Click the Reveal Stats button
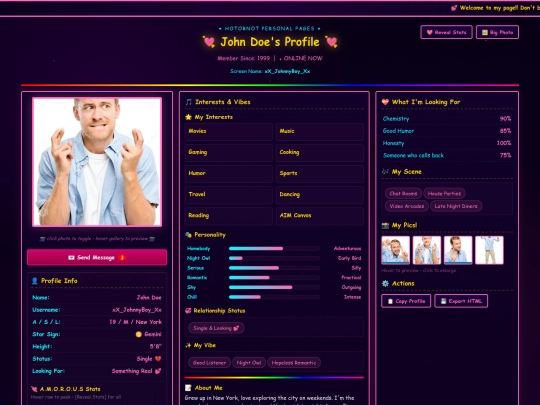 446,32
